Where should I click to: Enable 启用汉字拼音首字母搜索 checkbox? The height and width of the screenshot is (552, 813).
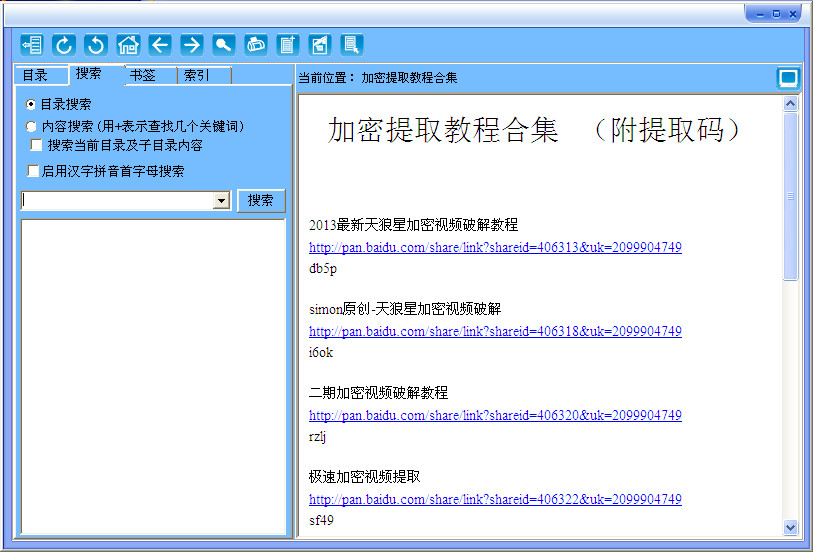(33, 171)
